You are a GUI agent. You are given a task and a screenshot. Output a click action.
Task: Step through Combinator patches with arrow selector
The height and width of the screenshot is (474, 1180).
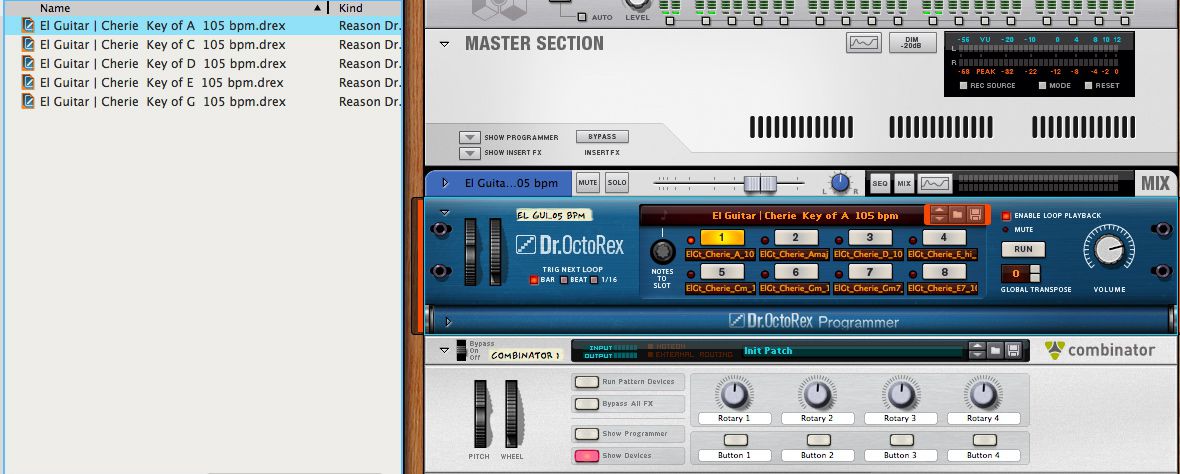click(x=977, y=350)
